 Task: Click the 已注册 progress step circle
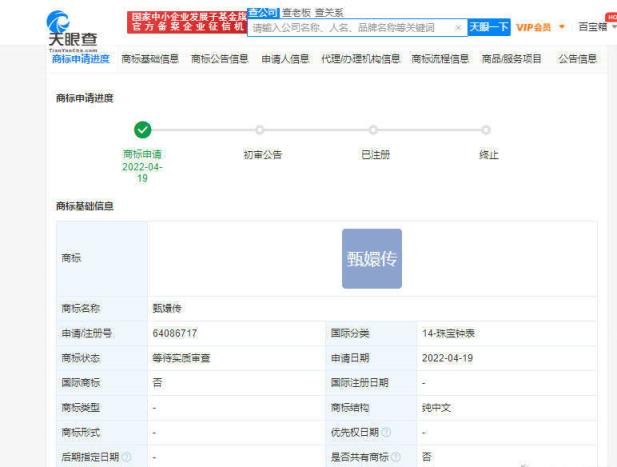pos(373,129)
